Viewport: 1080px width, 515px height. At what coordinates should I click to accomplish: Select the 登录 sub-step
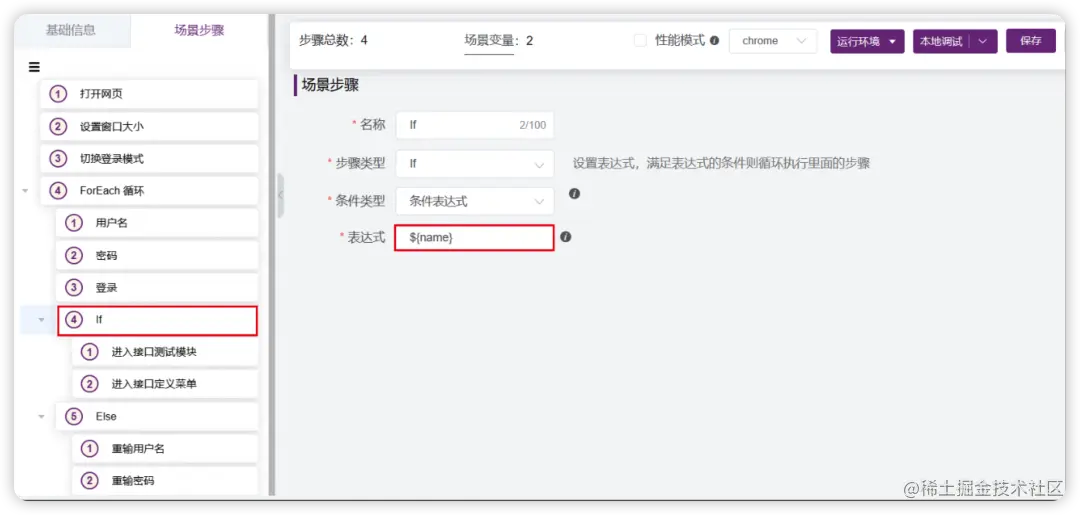click(x=157, y=287)
